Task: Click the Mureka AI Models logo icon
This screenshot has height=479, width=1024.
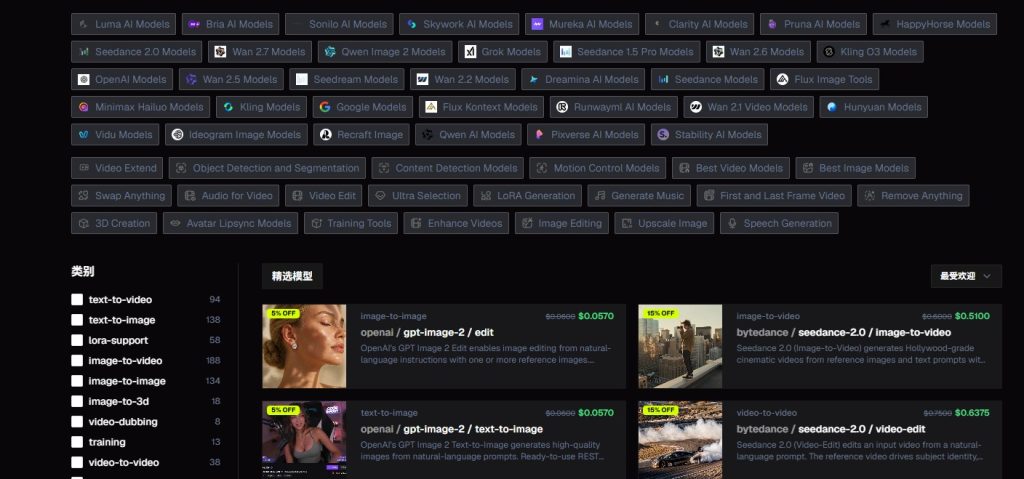Action: (x=537, y=24)
